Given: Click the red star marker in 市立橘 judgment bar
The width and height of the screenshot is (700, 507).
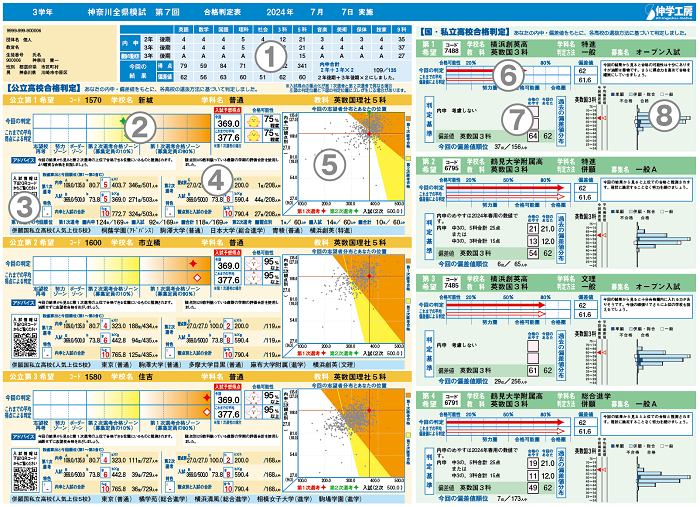Looking at the screenshot, I should 194,263.
